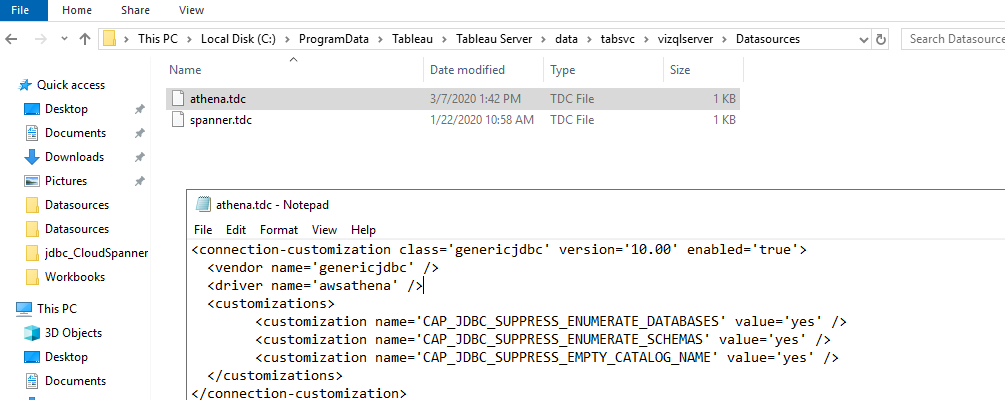Viewport: 1005px width, 400px height.
Task: Open pinned Documents under Quick access
Action: 75,133
